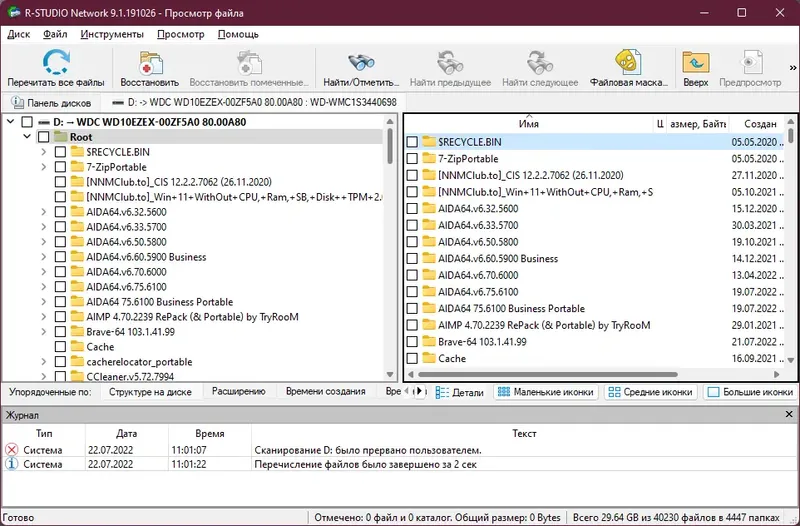Click Восстановить помеченные toolbar icon
Screen dimensions: 800x526
(x=249, y=63)
